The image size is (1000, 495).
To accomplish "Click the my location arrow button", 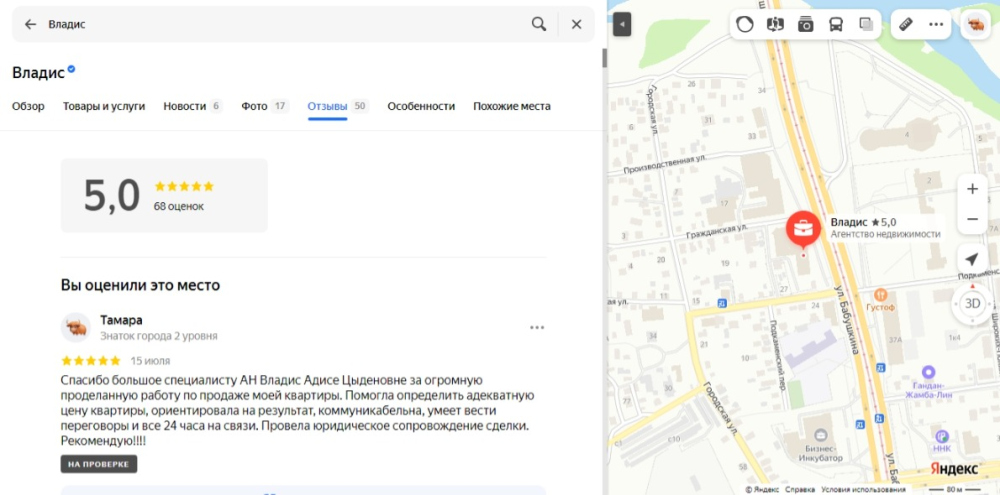I will [973, 259].
